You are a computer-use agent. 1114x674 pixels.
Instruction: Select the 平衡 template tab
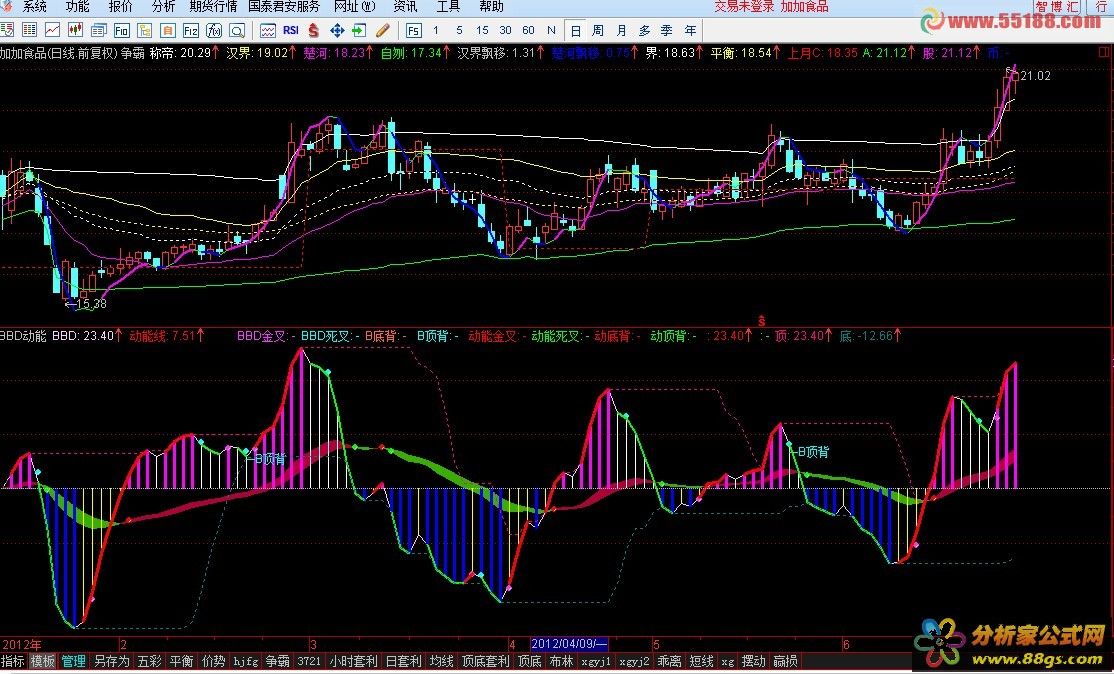tap(182, 661)
